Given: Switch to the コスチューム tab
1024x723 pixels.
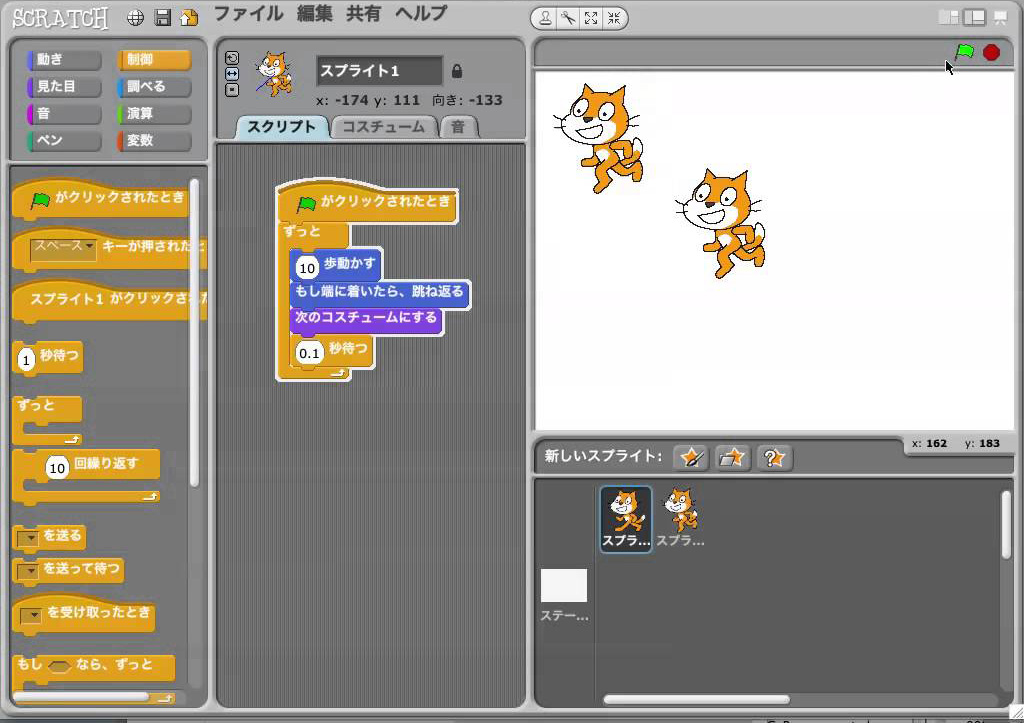Looking at the screenshot, I should tap(383, 127).
